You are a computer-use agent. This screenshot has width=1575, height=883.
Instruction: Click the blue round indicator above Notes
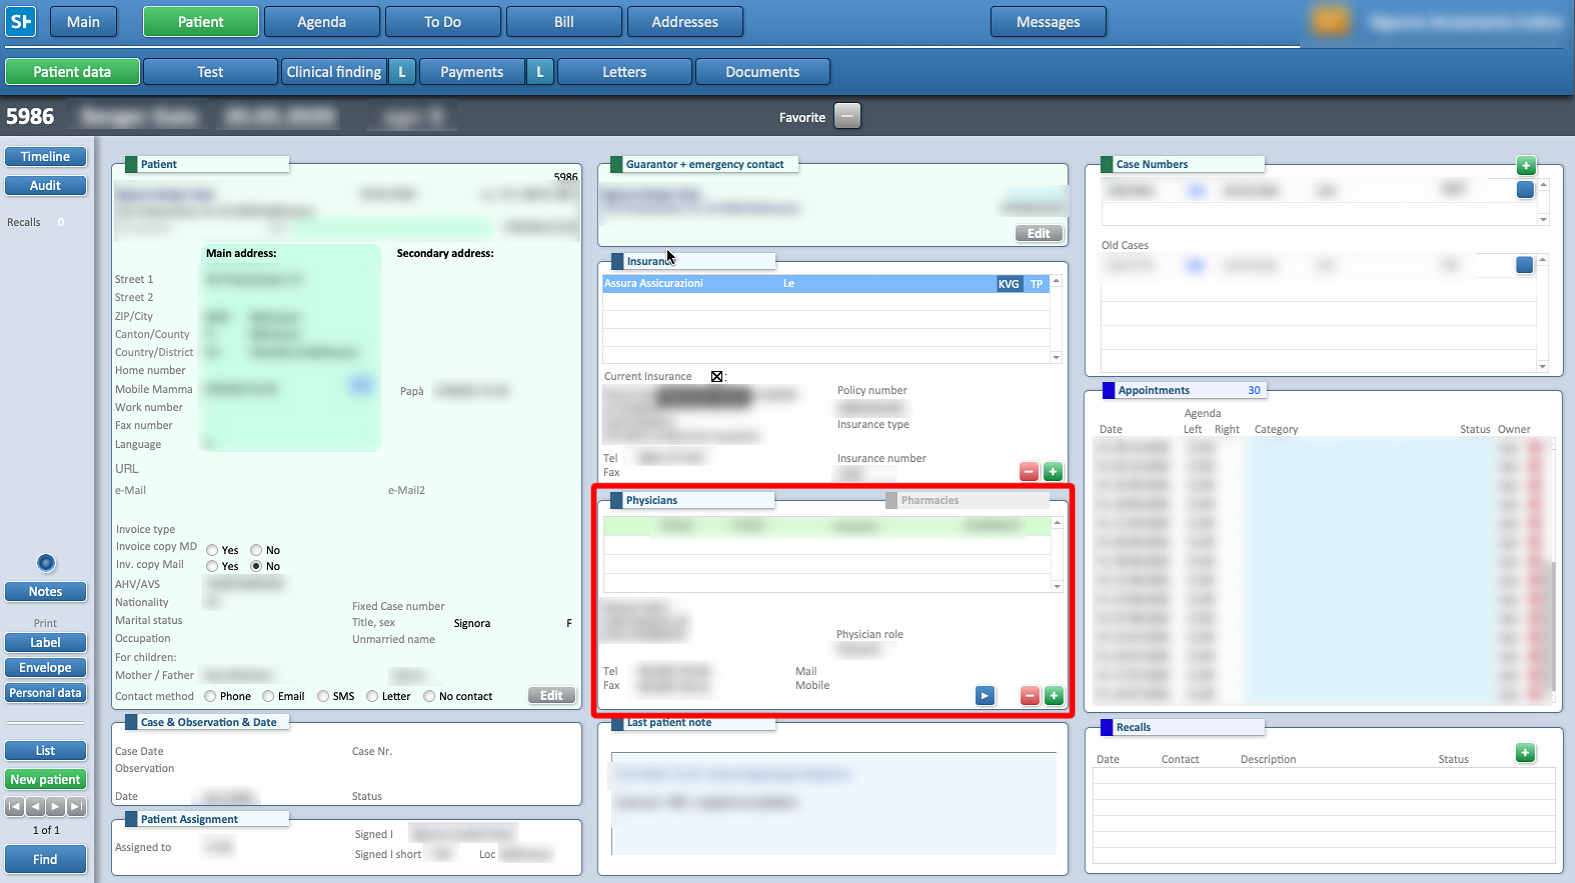[46, 563]
